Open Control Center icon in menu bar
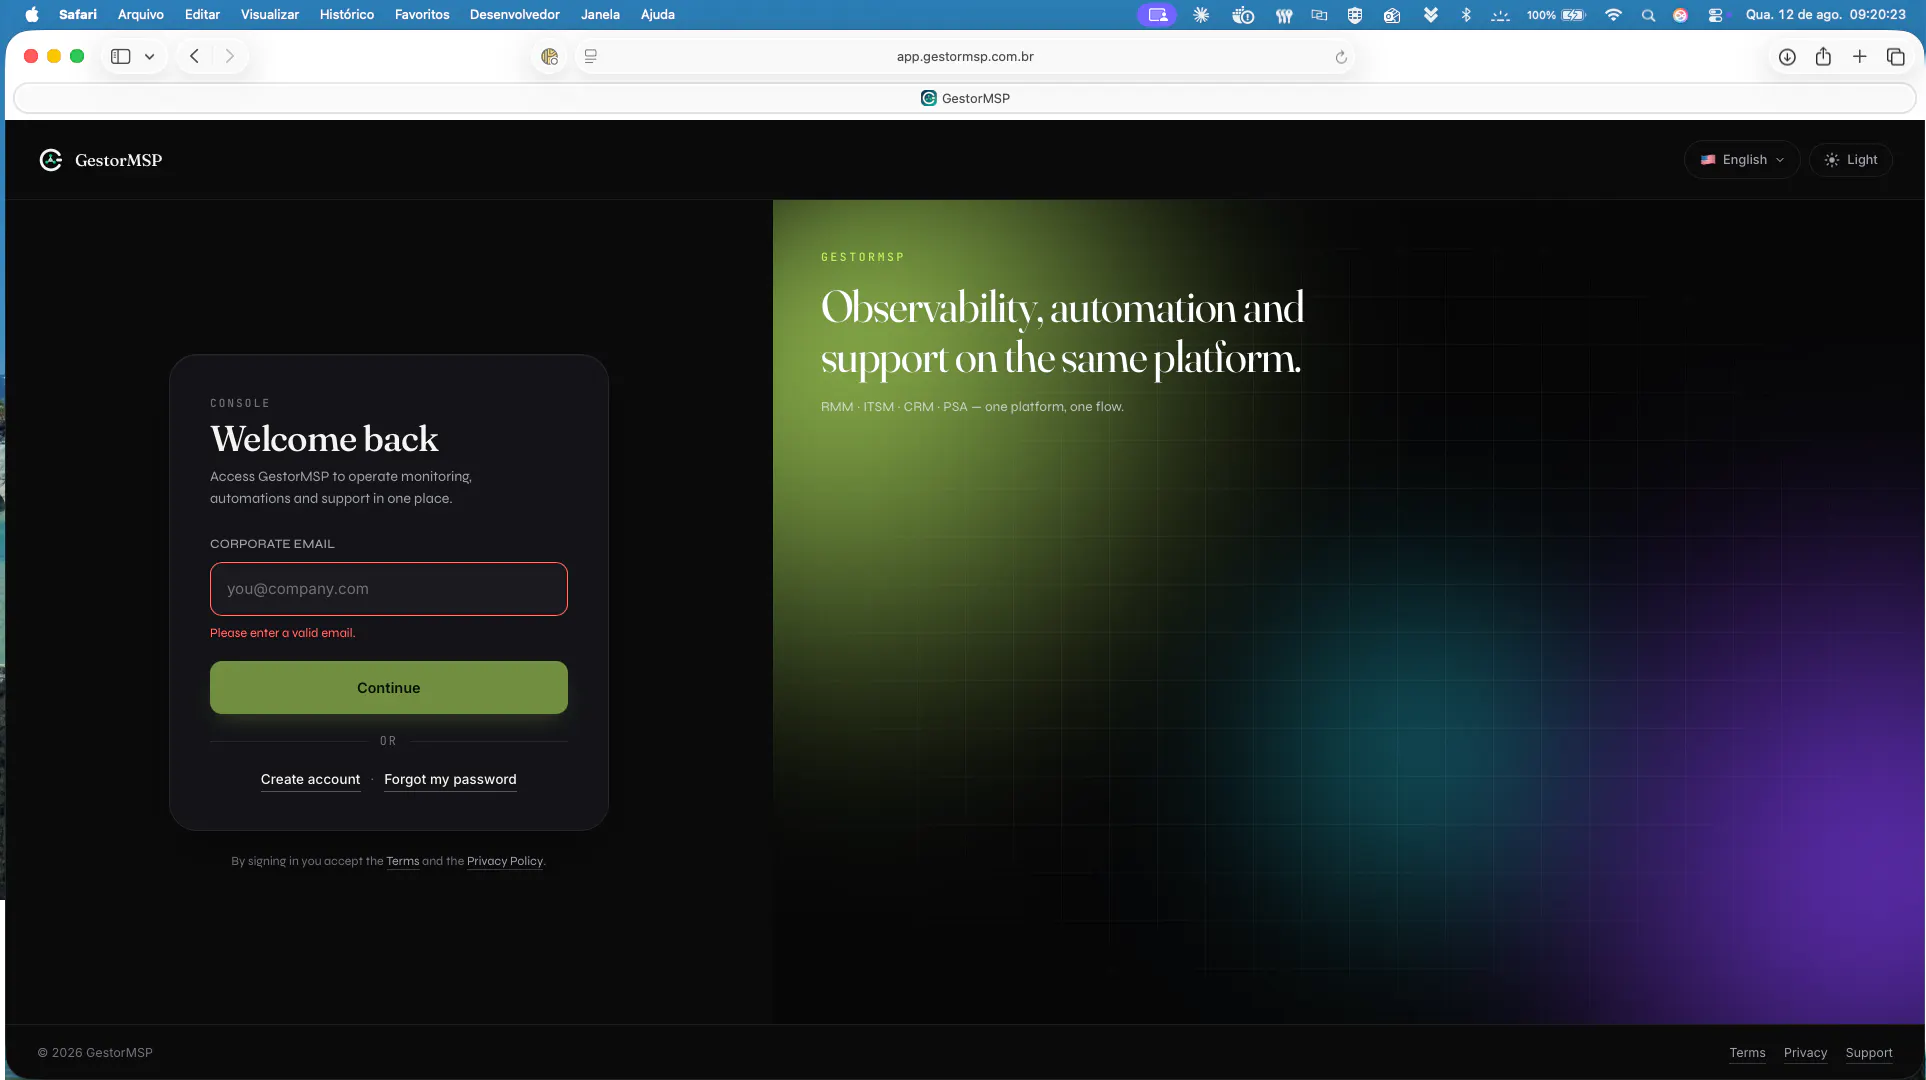 [1715, 15]
